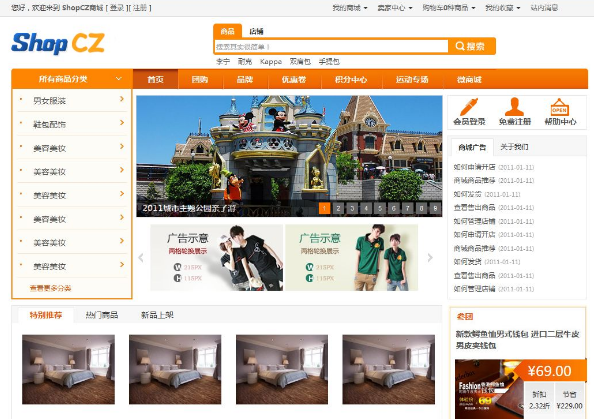594x419 pixels.
Task: Click the person icon for 免费注册
Action: pyautogui.click(x=514, y=107)
